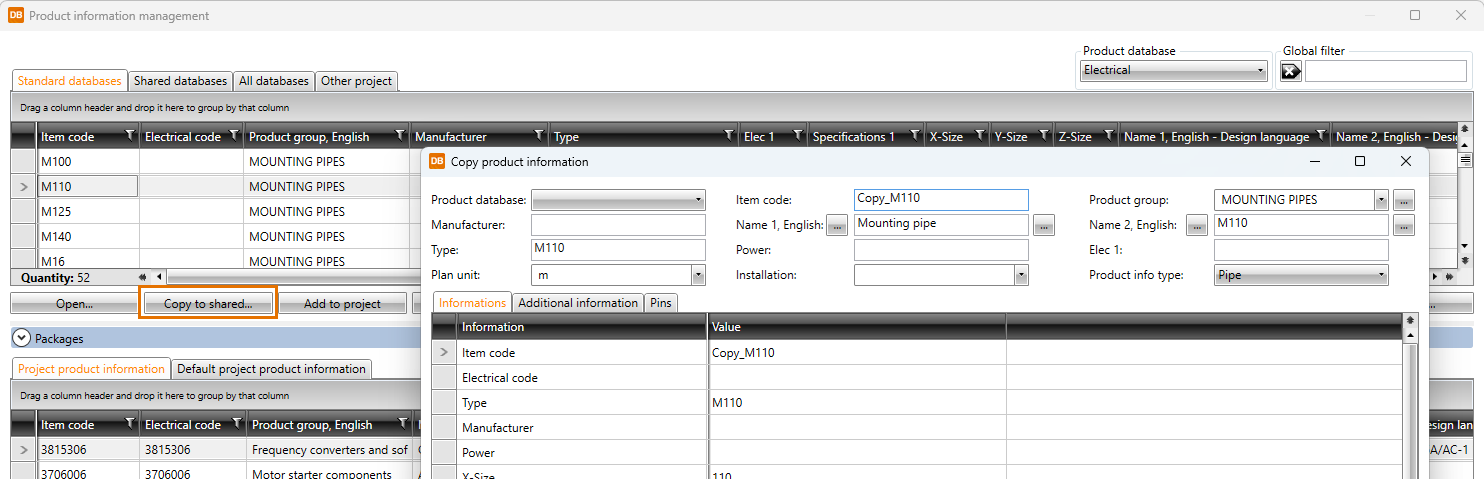Open the Additional information tab
The width and height of the screenshot is (1484, 479).
[578, 303]
